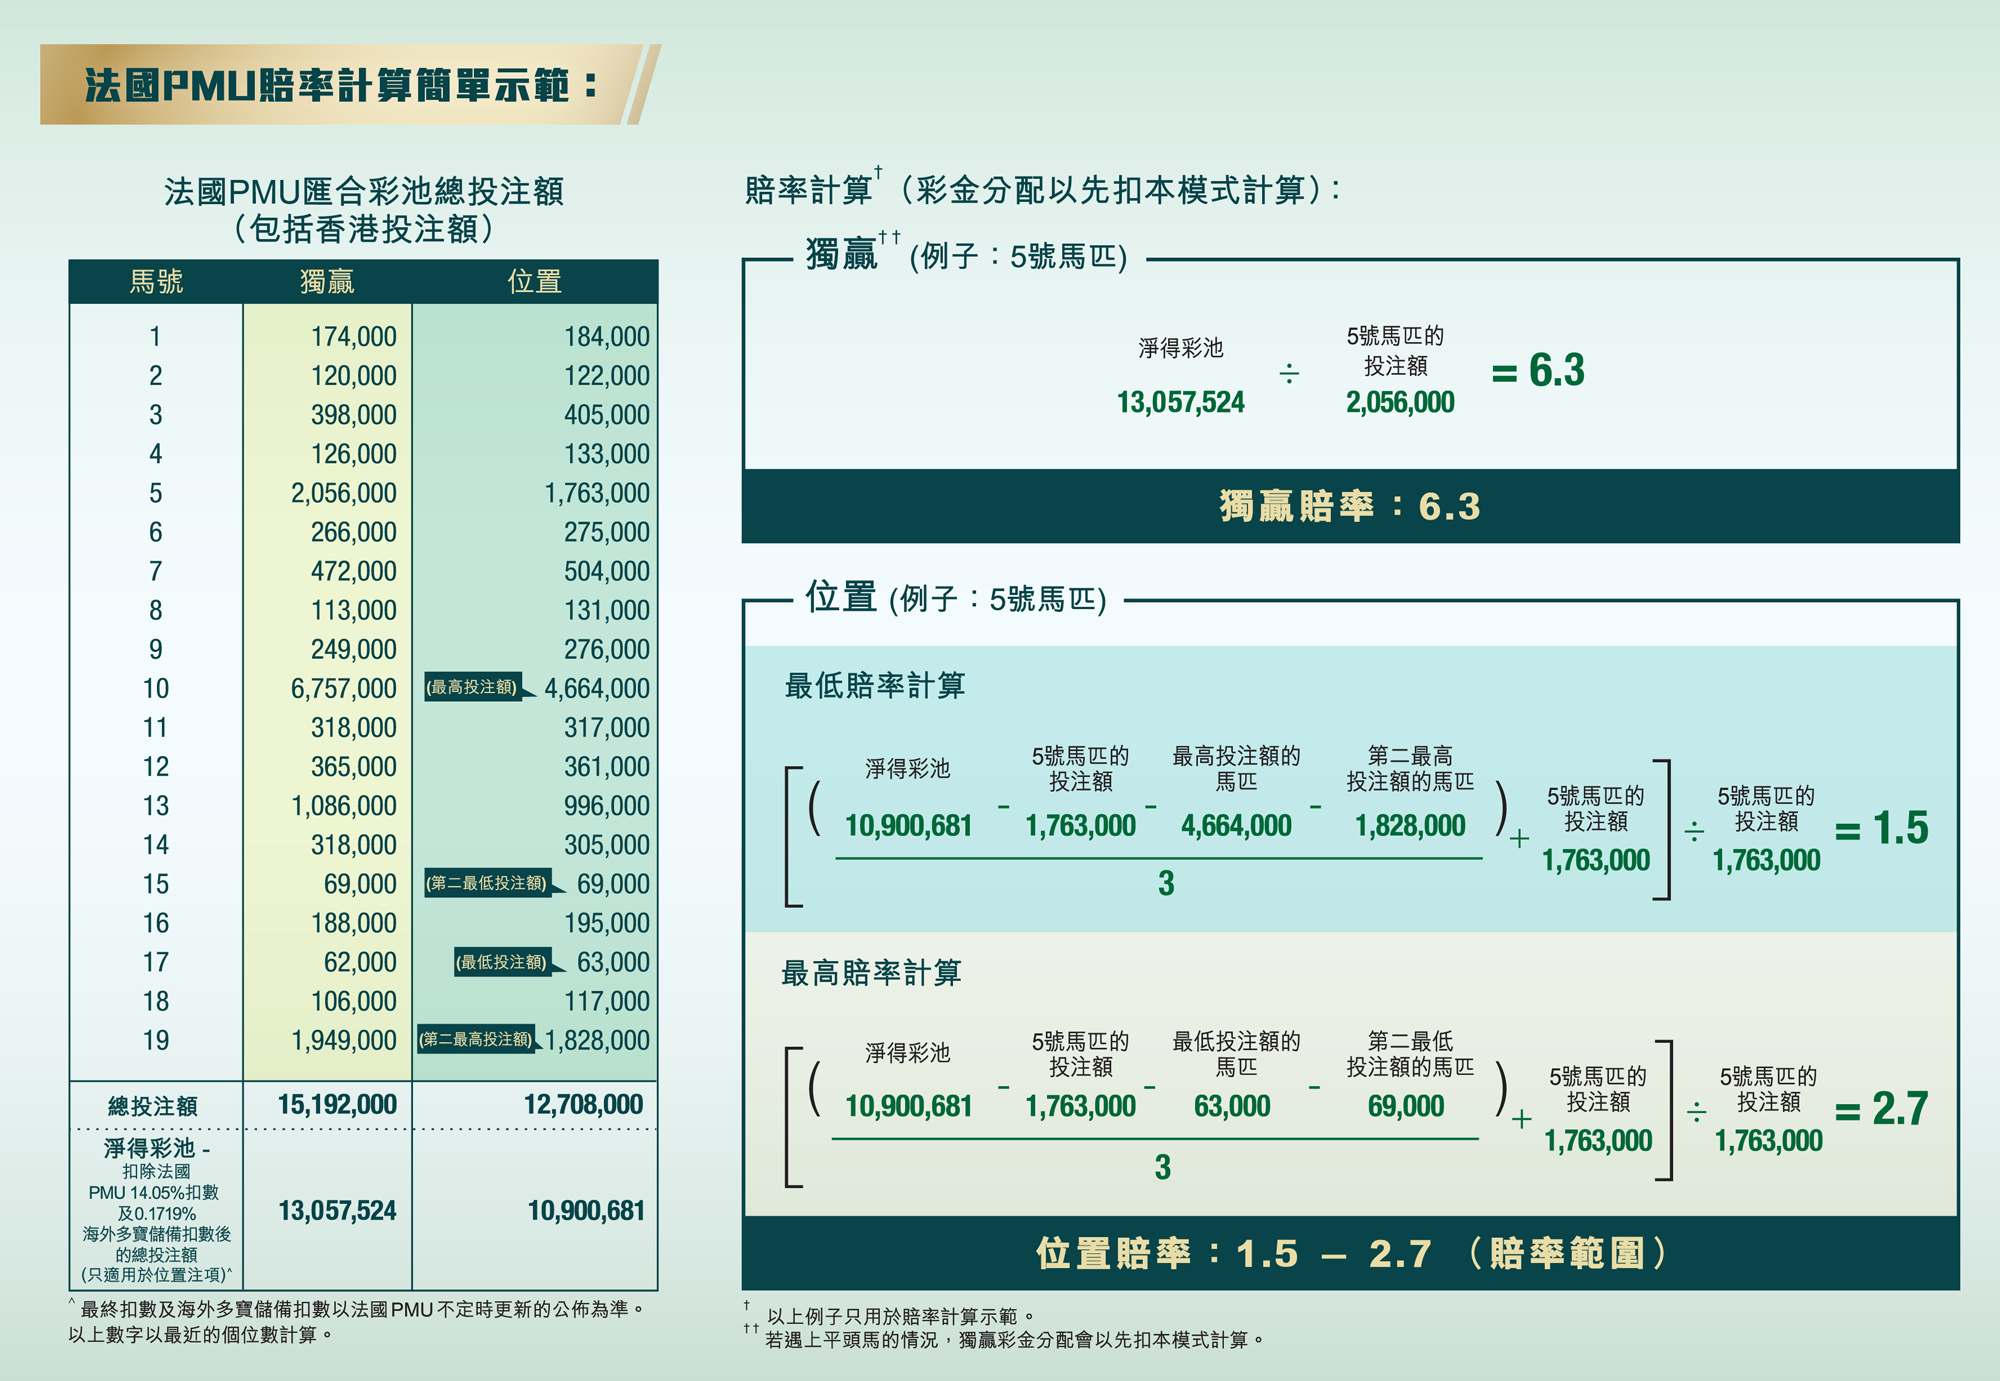Click the 最低賠率計算 heading

click(x=874, y=686)
